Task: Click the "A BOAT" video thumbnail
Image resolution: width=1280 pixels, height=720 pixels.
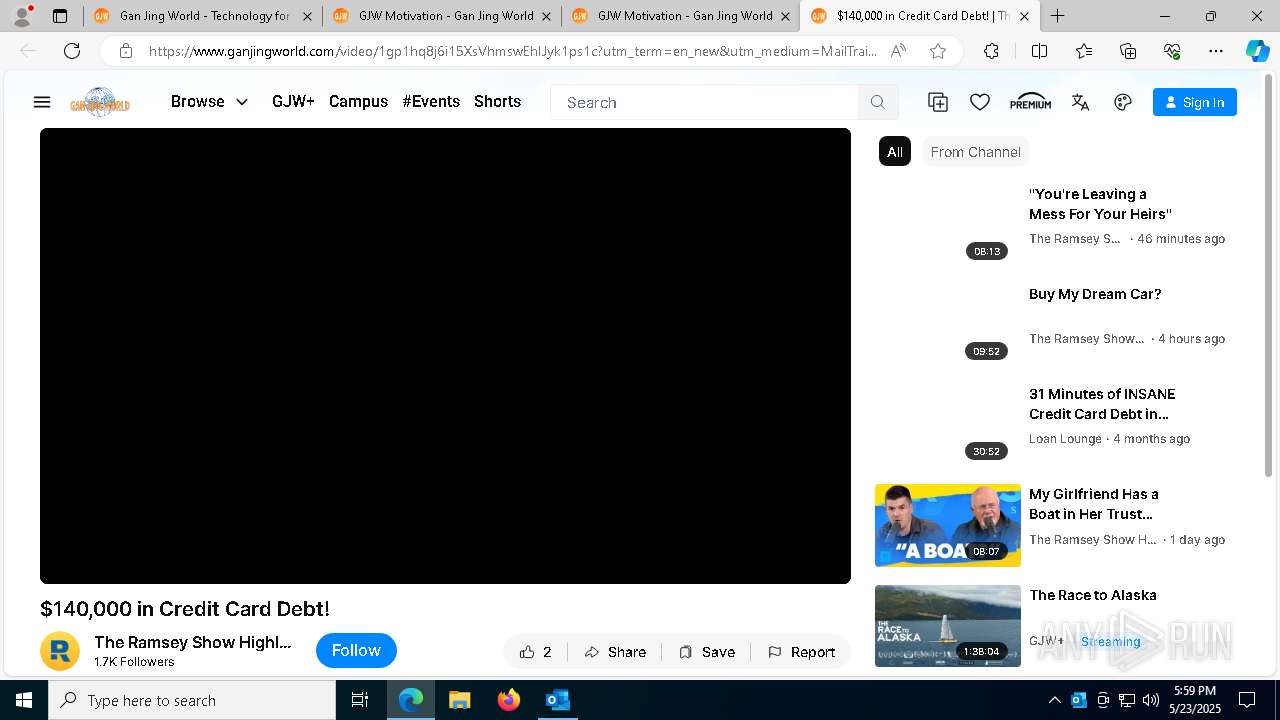Action: (x=948, y=525)
